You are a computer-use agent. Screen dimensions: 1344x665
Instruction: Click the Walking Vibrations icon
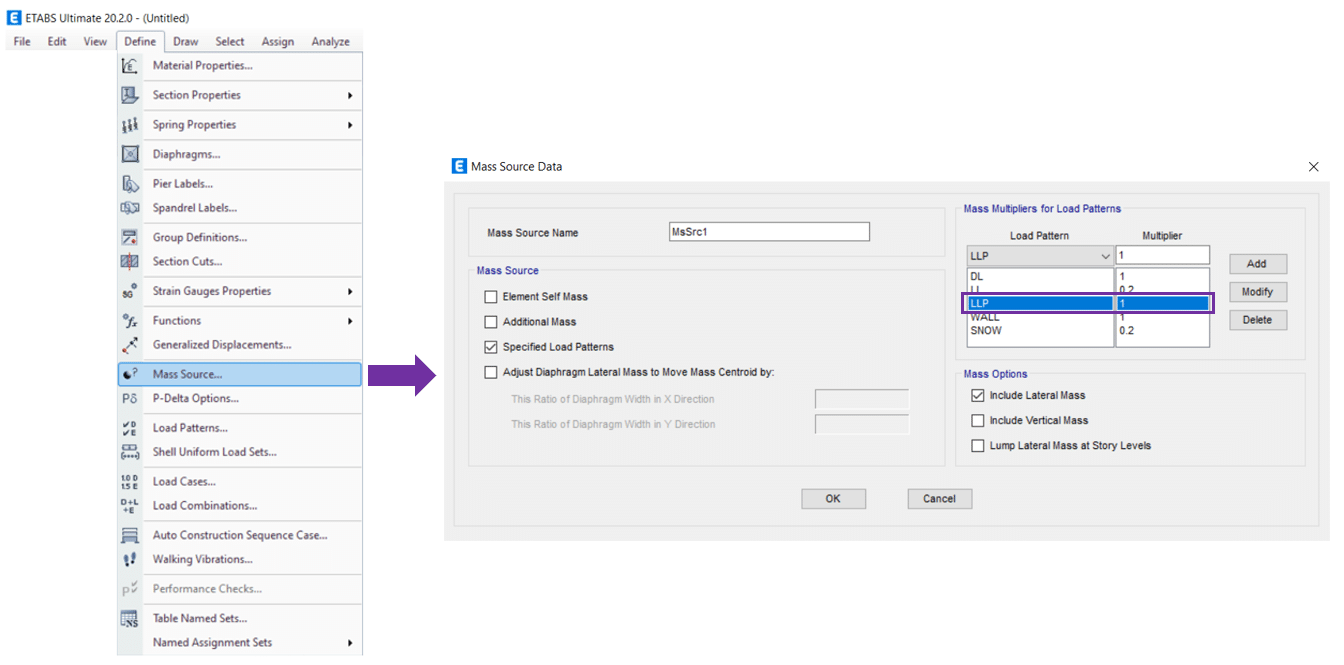(x=130, y=559)
